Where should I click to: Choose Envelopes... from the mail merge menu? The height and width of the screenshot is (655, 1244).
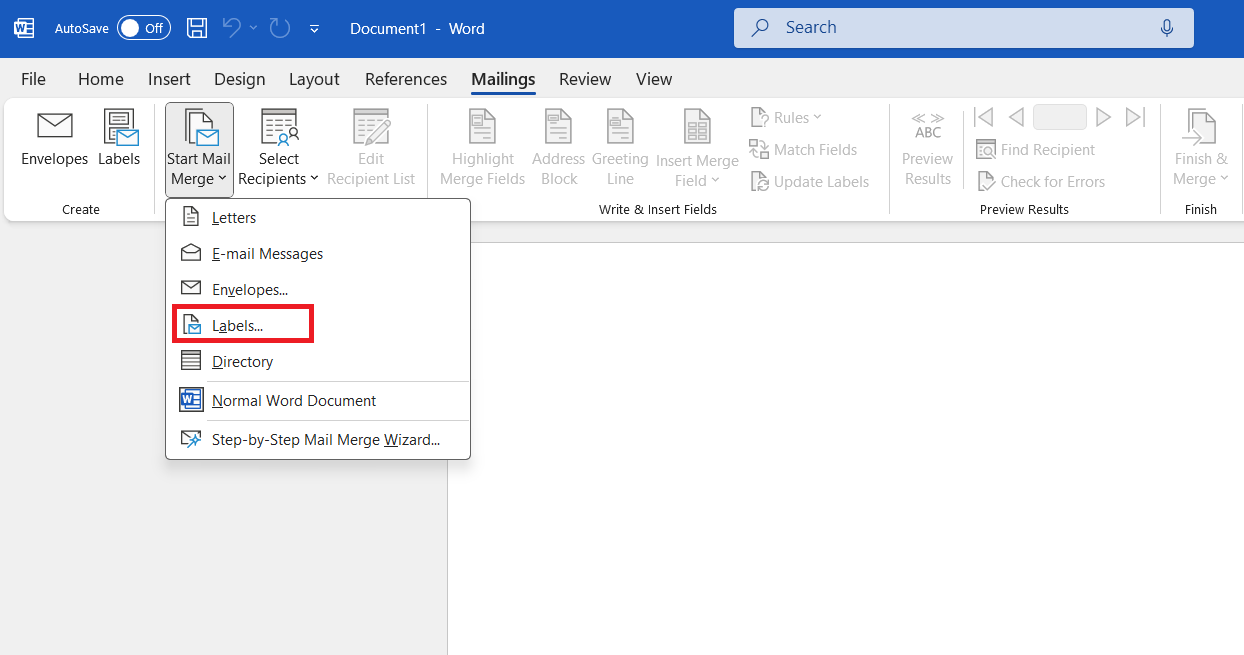318,290
